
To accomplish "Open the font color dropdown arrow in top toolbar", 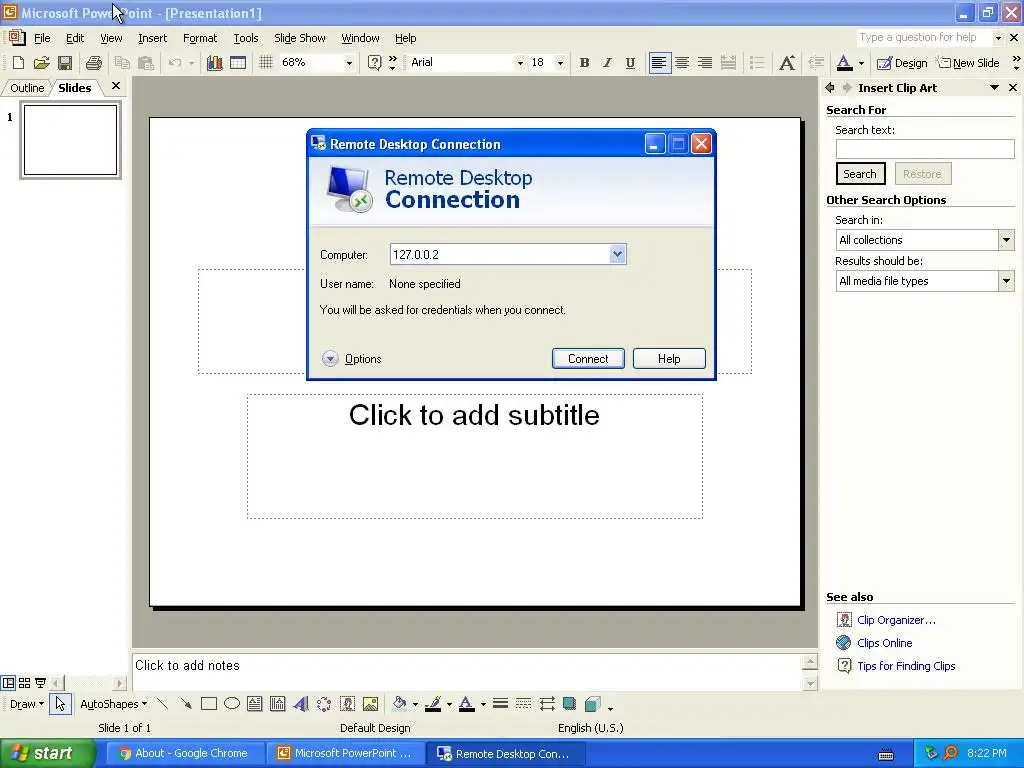I will (861, 63).
